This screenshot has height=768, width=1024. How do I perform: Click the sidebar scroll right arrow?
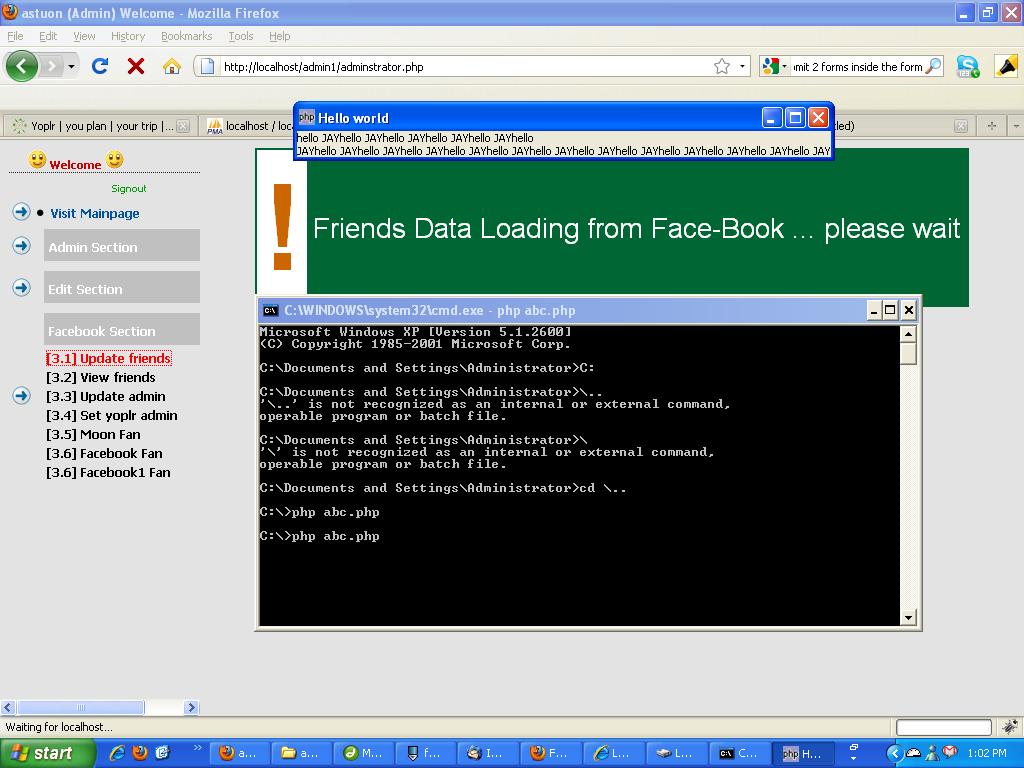(x=191, y=707)
